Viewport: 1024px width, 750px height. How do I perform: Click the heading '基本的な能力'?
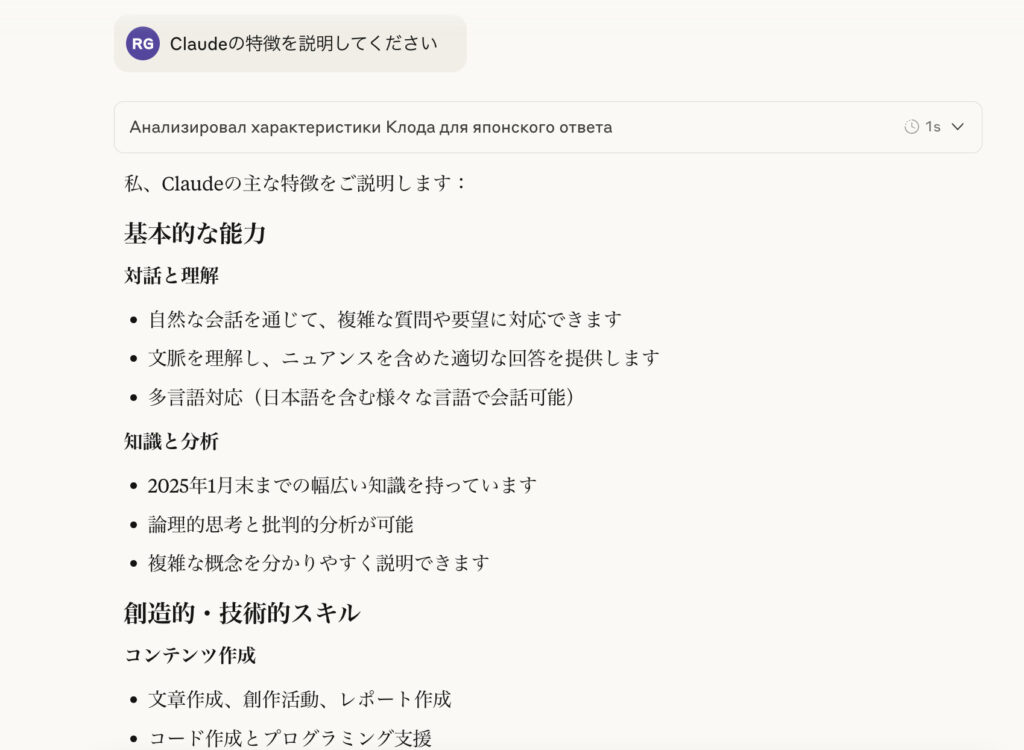point(195,233)
